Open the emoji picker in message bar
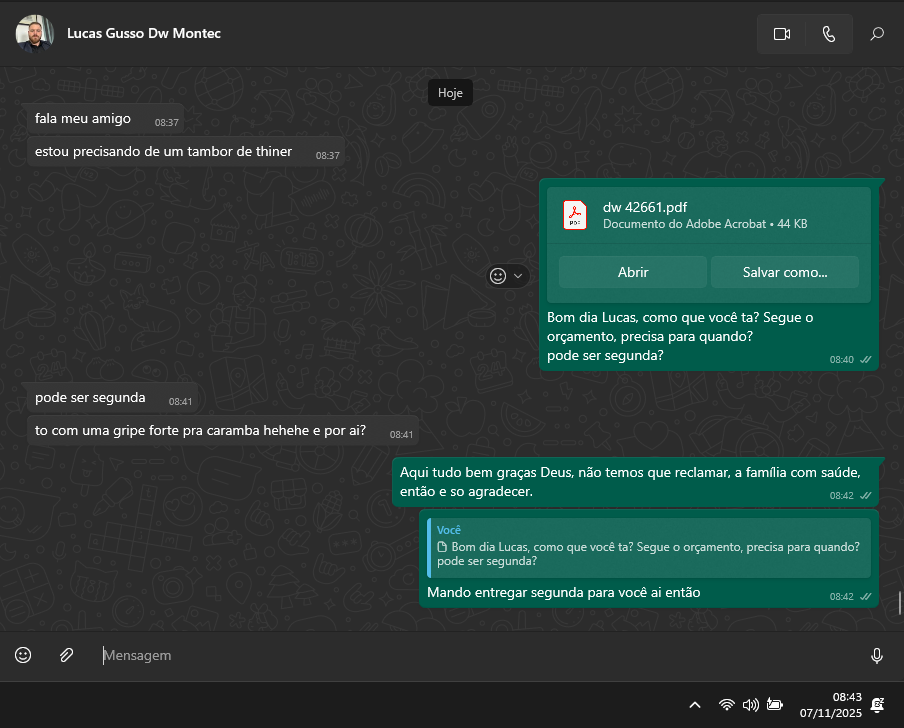The image size is (904, 728). (x=23, y=655)
